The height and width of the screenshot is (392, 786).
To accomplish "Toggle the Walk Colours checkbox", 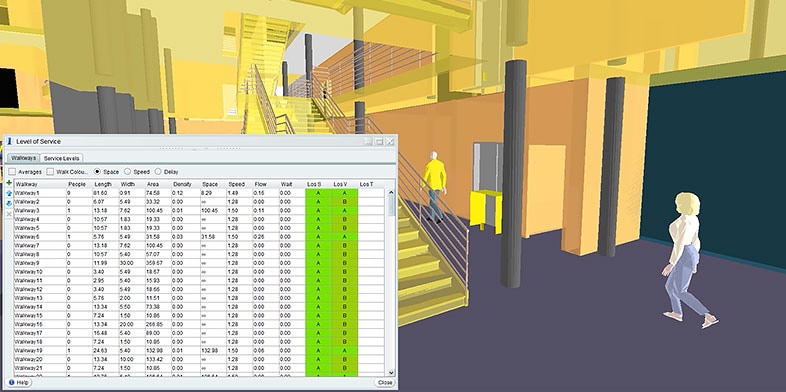I will [50, 172].
